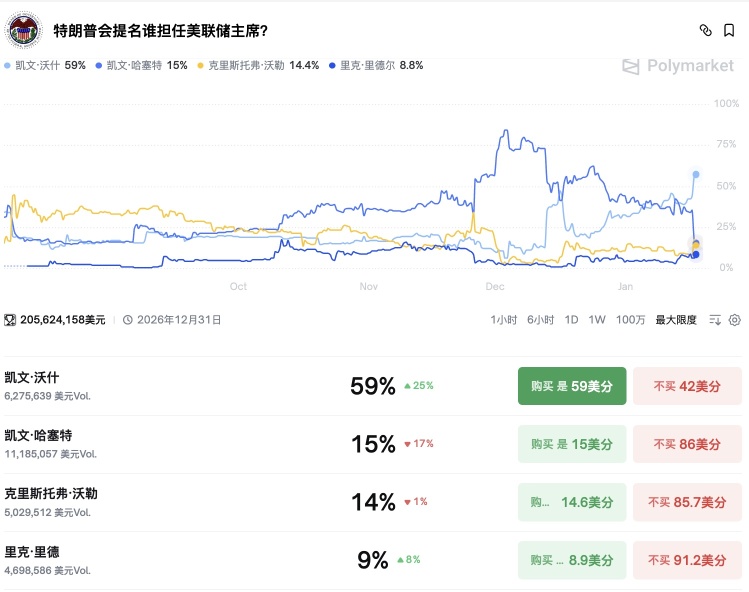749x592 pixels.
Task: Select the 6小时 chart range
Action: (x=540, y=320)
